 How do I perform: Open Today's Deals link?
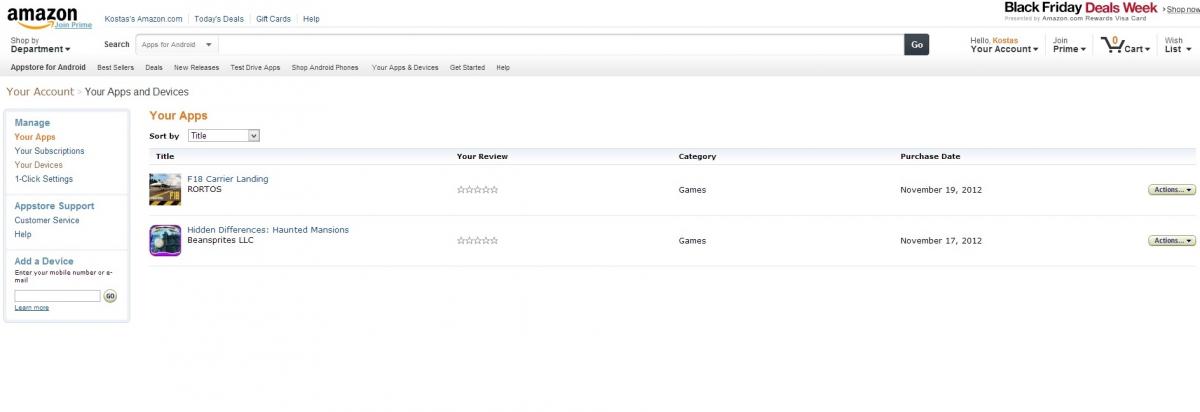coord(218,19)
